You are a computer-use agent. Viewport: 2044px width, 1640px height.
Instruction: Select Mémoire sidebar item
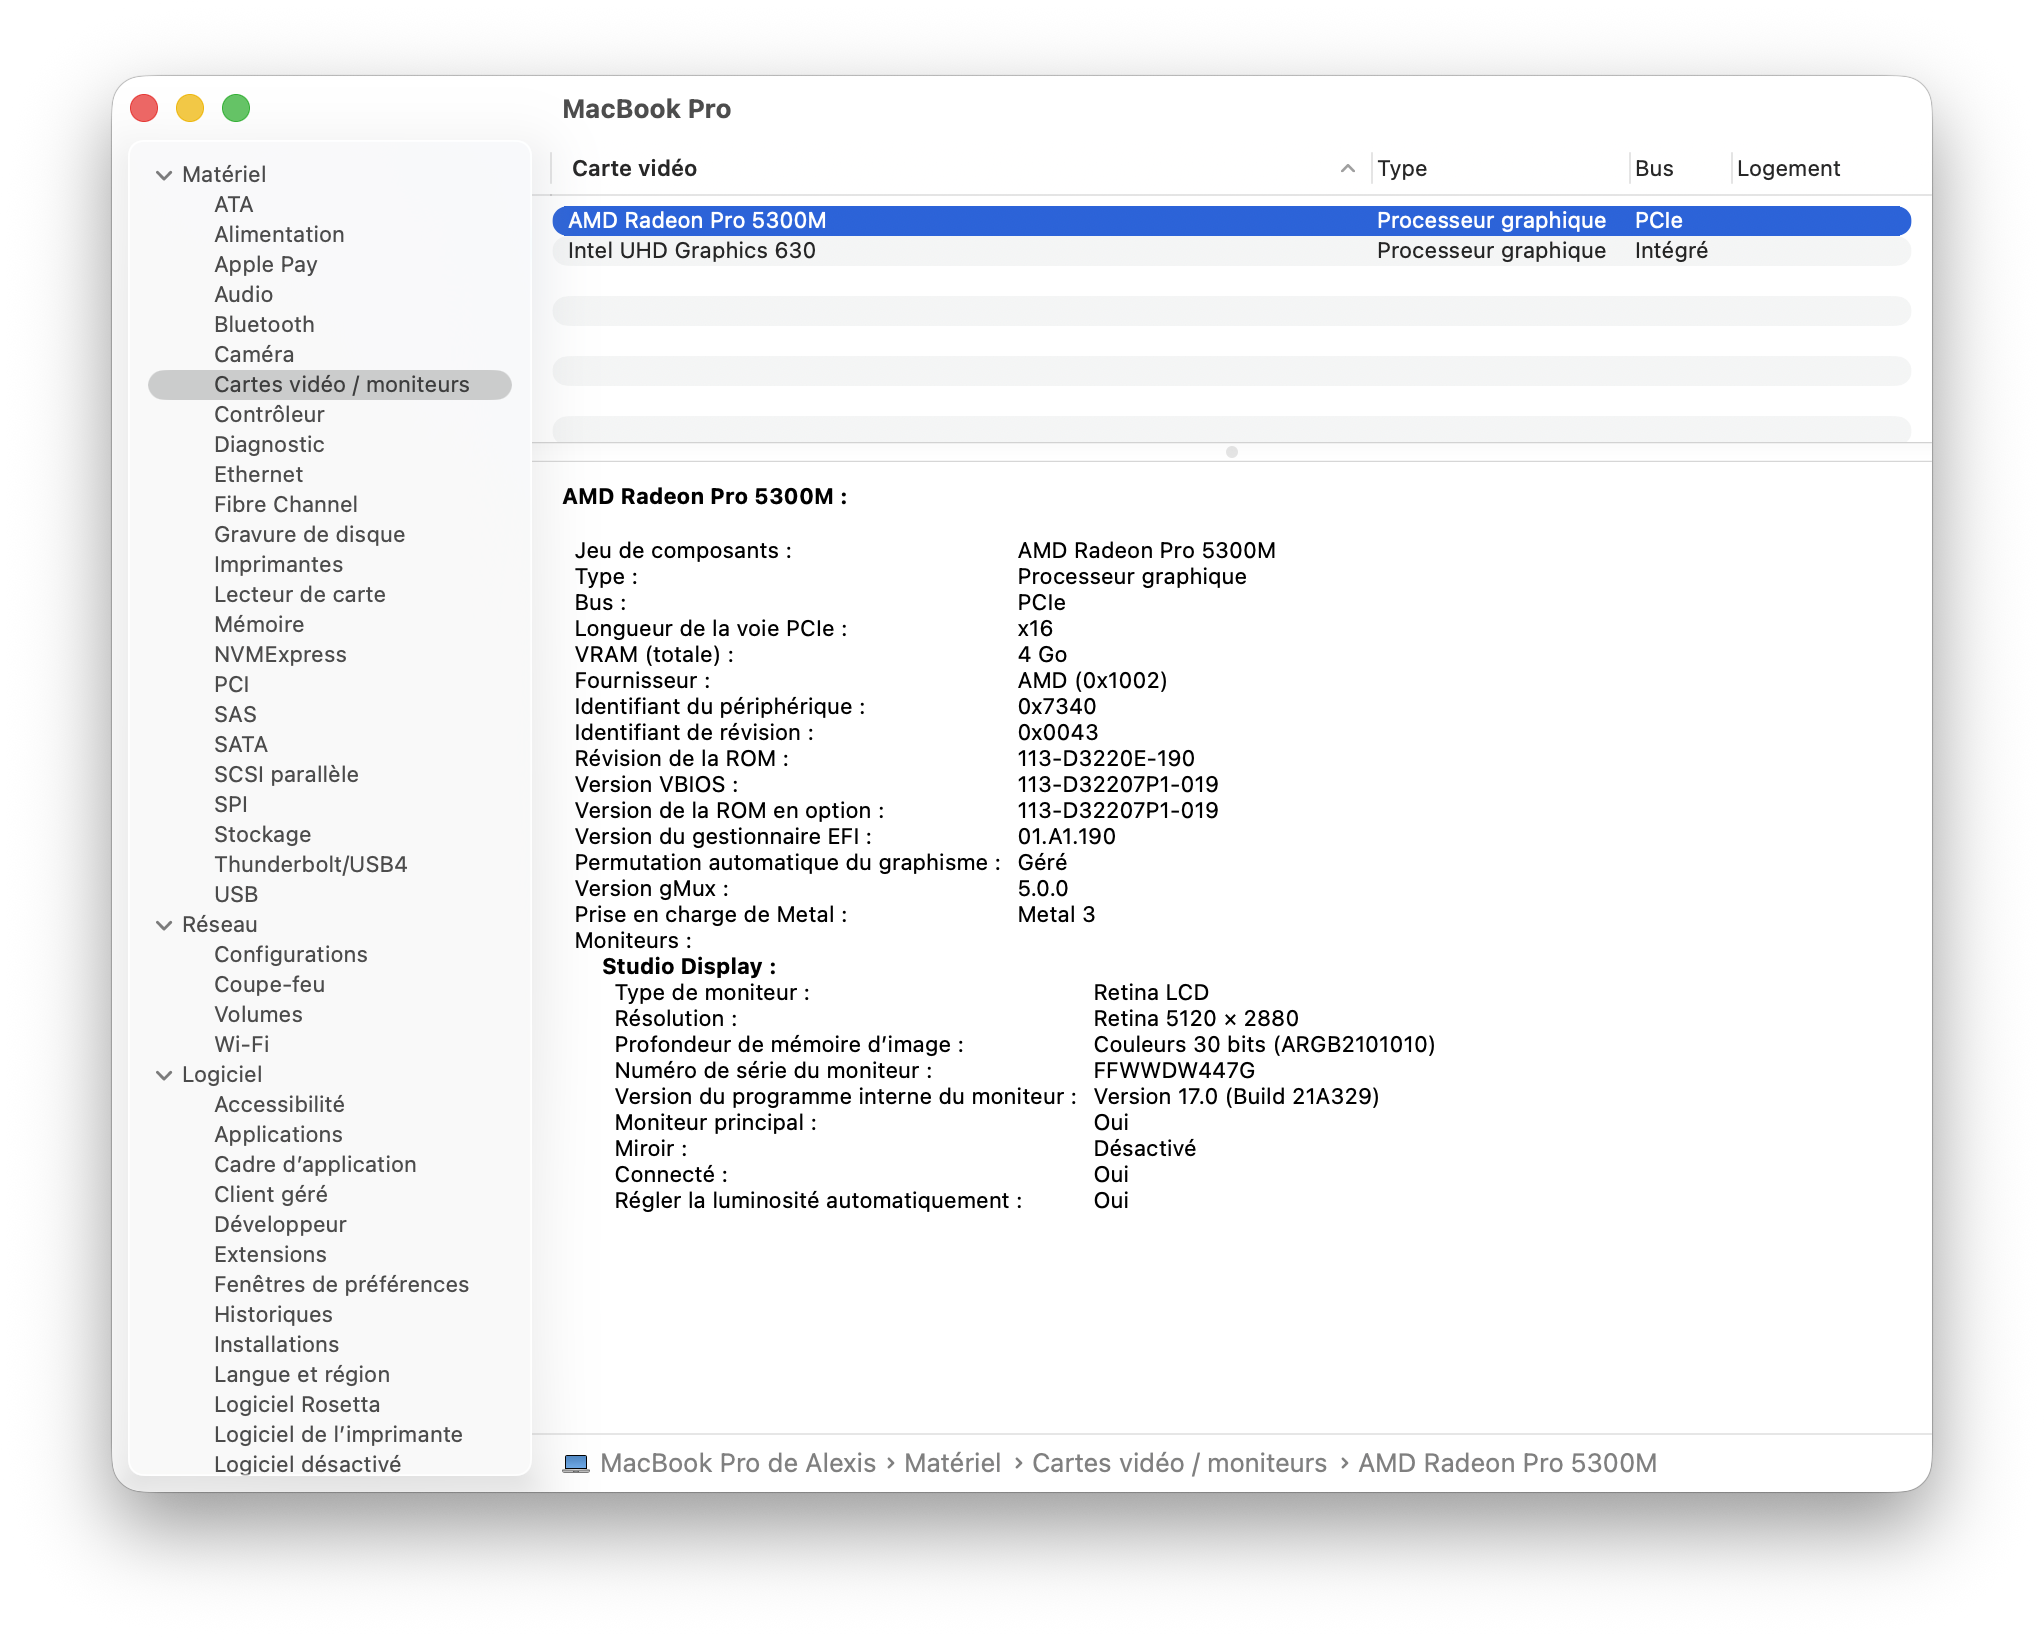click(259, 624)
